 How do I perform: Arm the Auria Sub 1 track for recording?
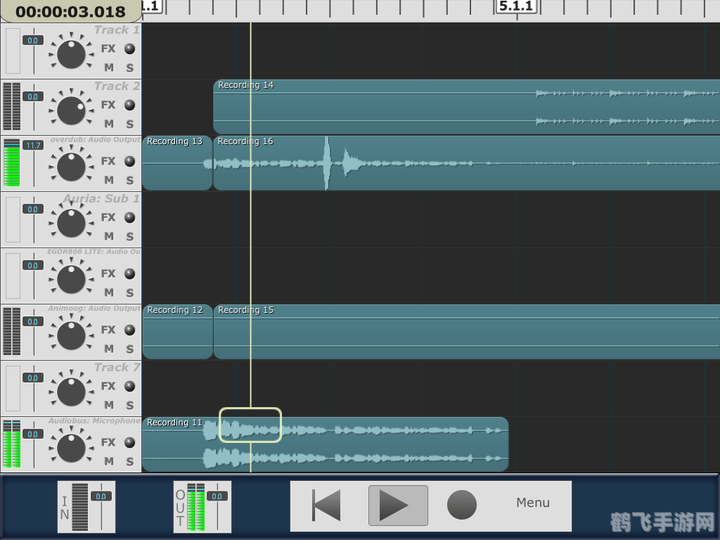[129, 217]
